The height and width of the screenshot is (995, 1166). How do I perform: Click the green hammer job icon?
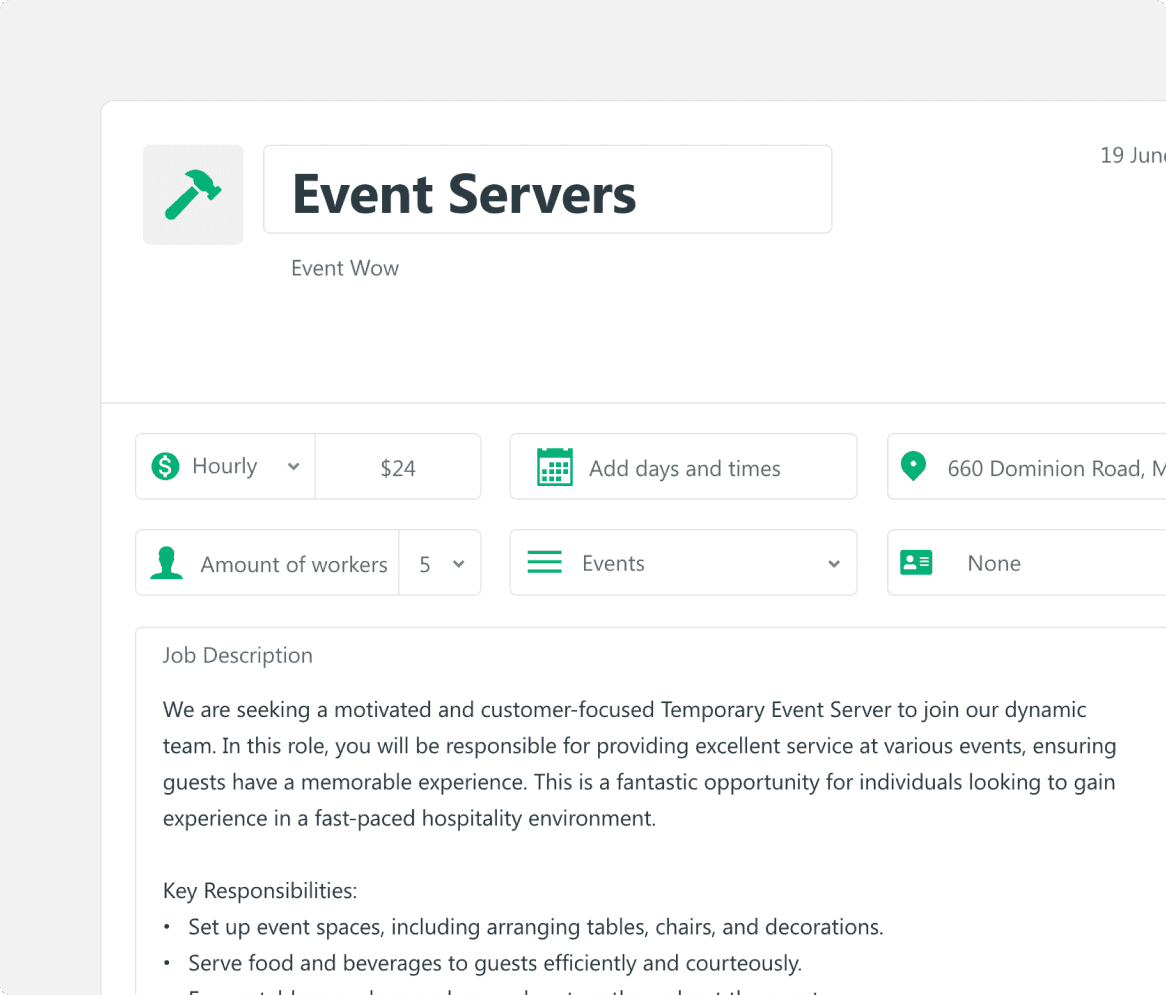click(193, 195)
